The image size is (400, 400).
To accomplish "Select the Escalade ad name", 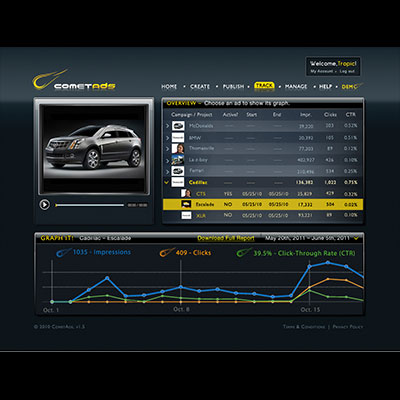I will click(x=205, y=204).
